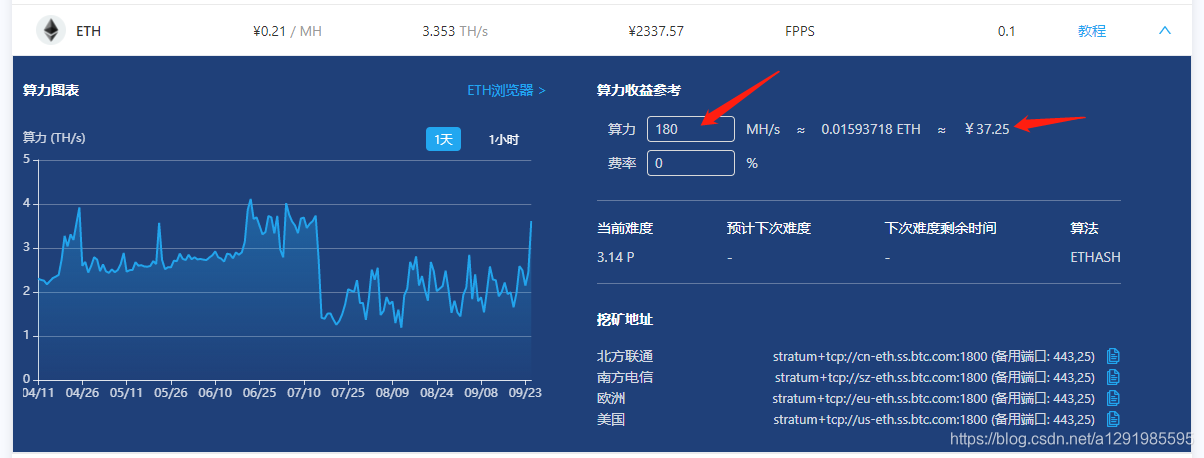
Task: Click the 0.1 minimum payout value
Action: (1007, 31)
